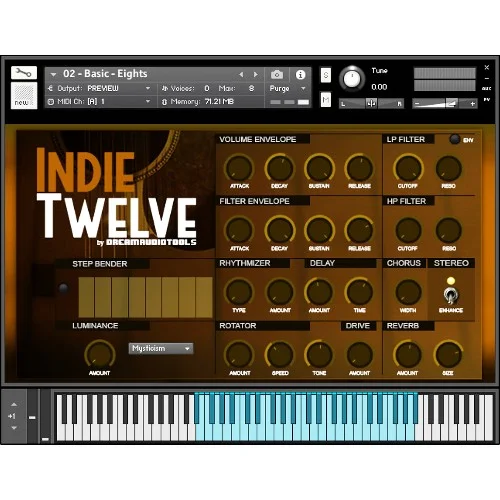Go to previous preset with left arrow
This screenshot has width=500, height=500.
[x=241, y=75]
